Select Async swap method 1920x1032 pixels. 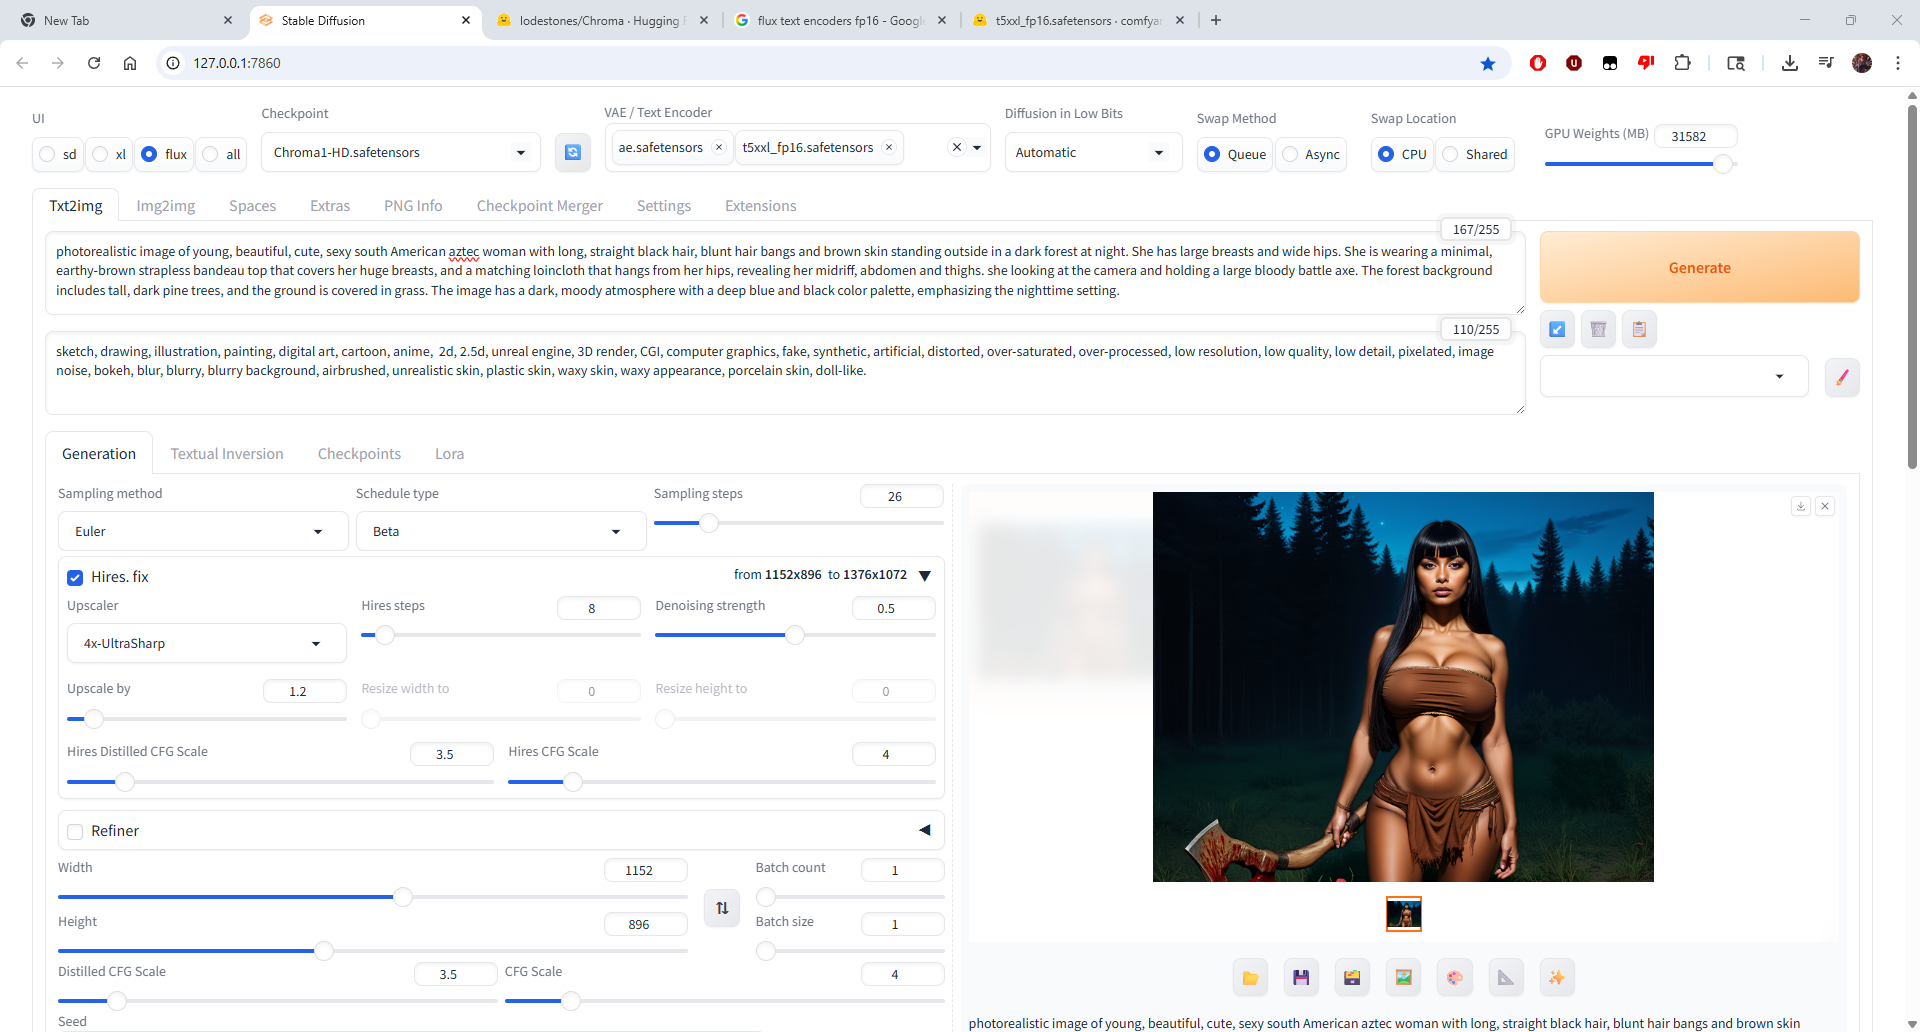tap(1290, 154)
